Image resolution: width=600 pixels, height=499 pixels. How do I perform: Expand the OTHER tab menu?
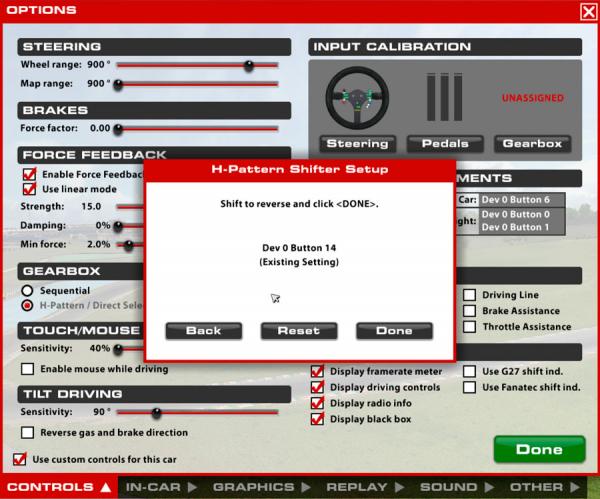click(x=542, y=488)
